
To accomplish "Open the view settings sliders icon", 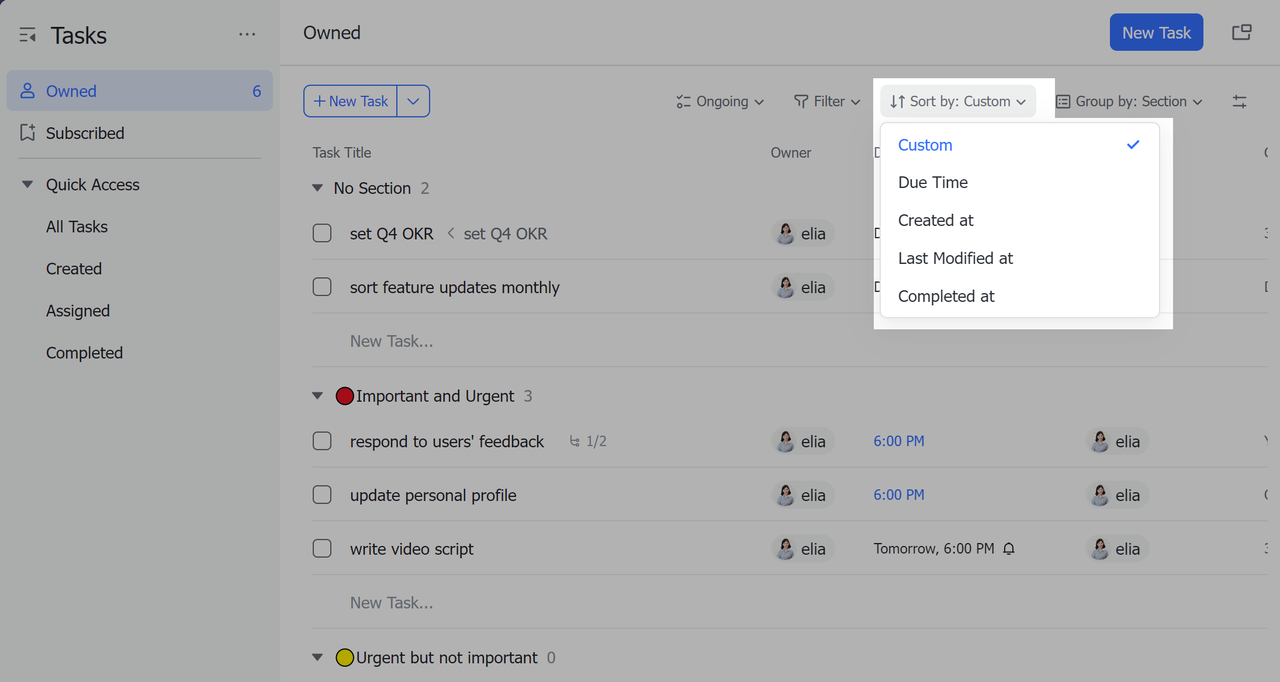I will (x=1239, y=102).
